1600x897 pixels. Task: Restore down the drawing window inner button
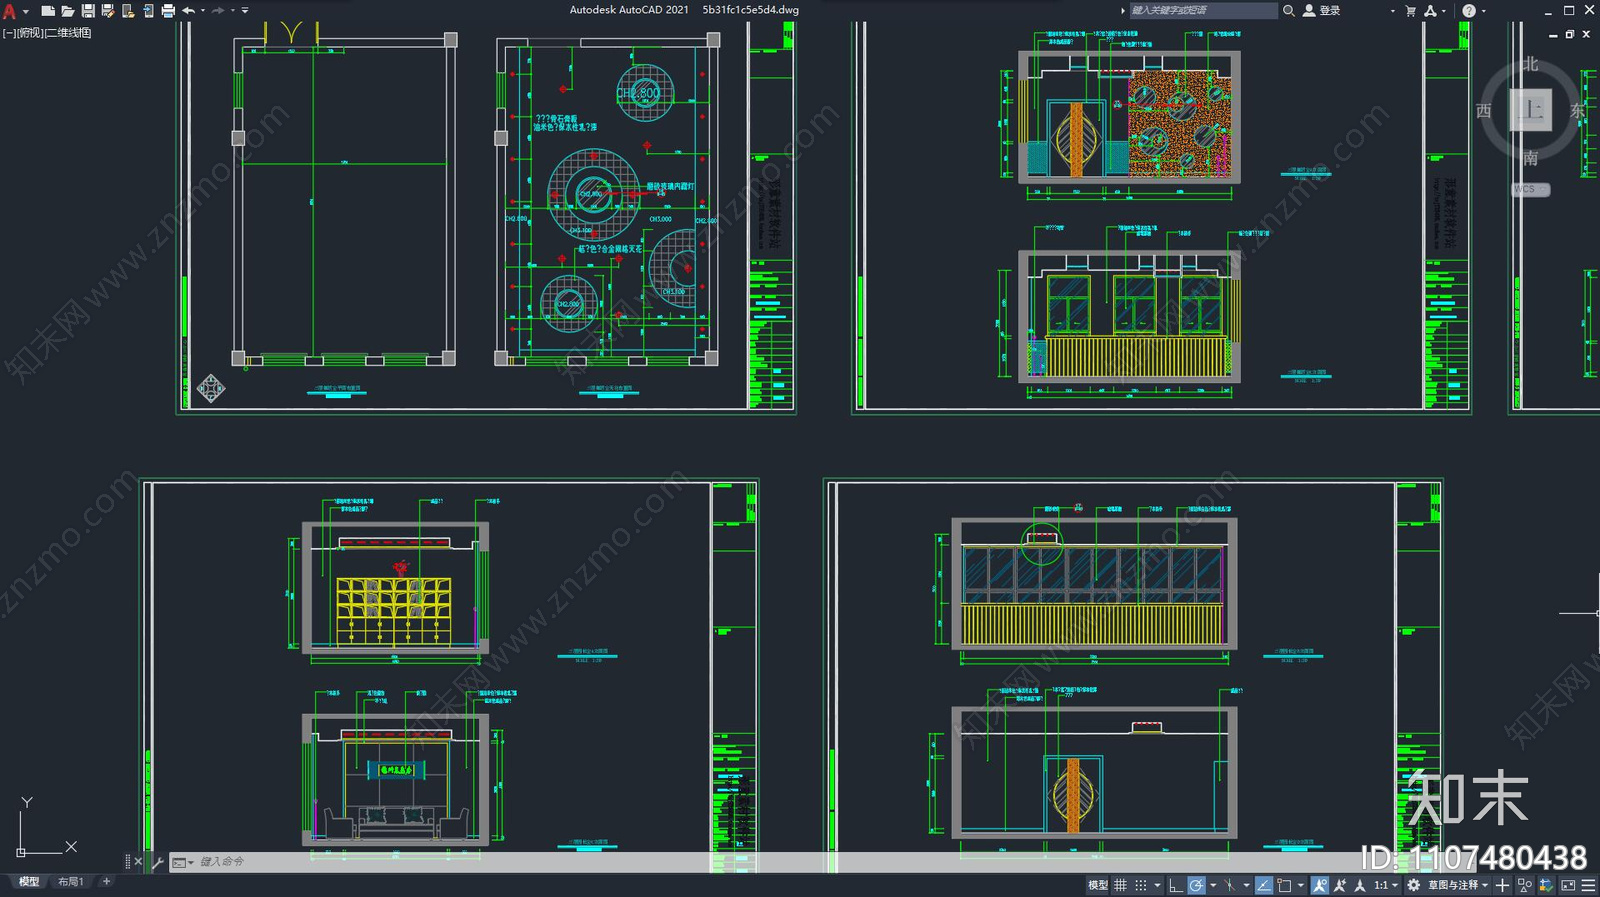point(1570,34)
